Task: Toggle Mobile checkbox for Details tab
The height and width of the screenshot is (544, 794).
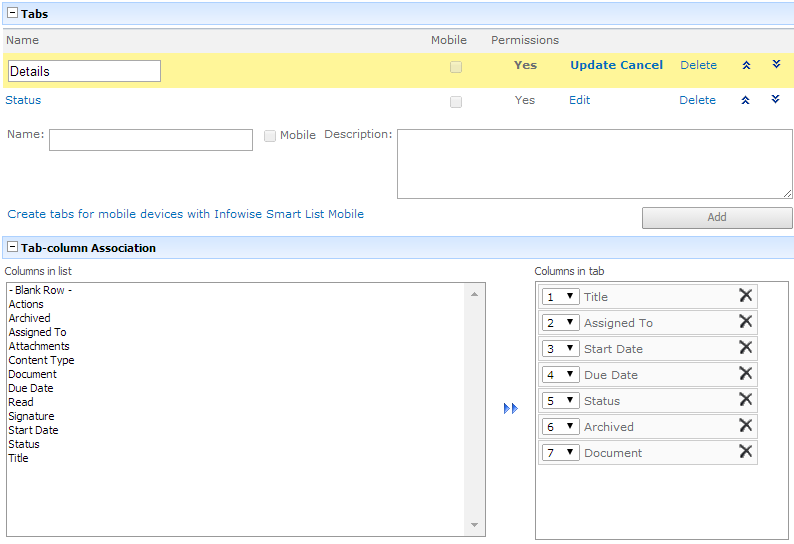Action: click(456, 67)
